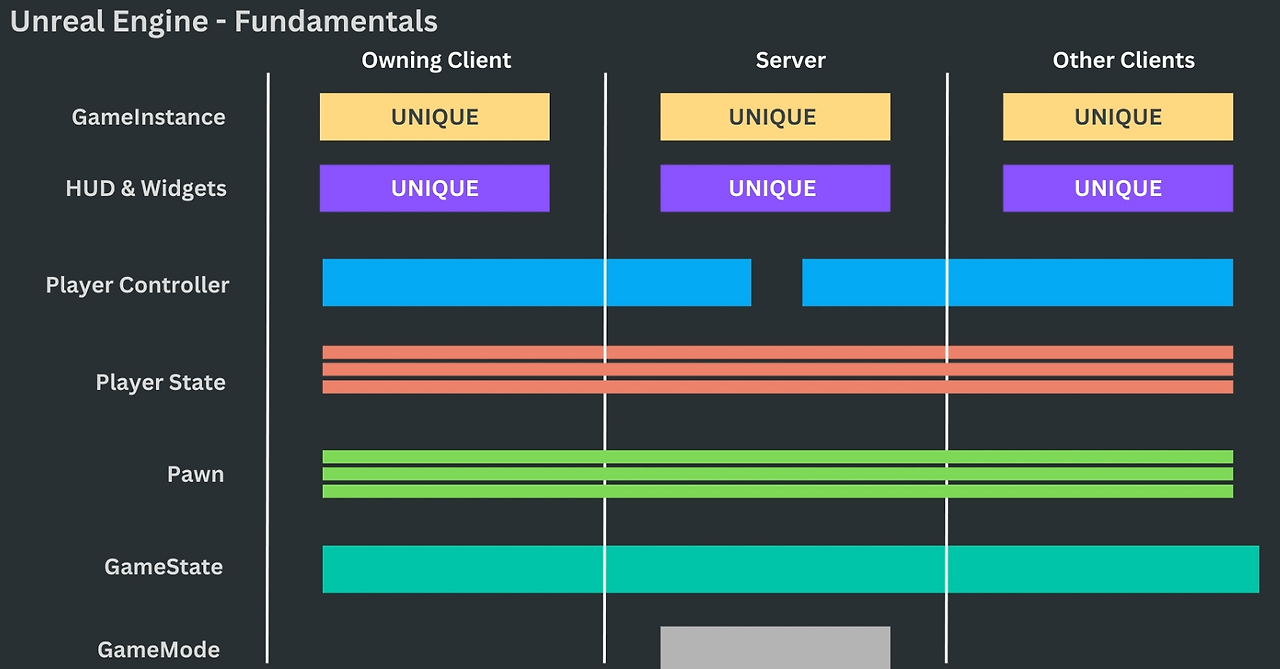The height and width of the screenshot is (669, 1280).
Task: Click the 'Unreal Engine - Fundamentals' title text
Action: click(x=224, y=21)
